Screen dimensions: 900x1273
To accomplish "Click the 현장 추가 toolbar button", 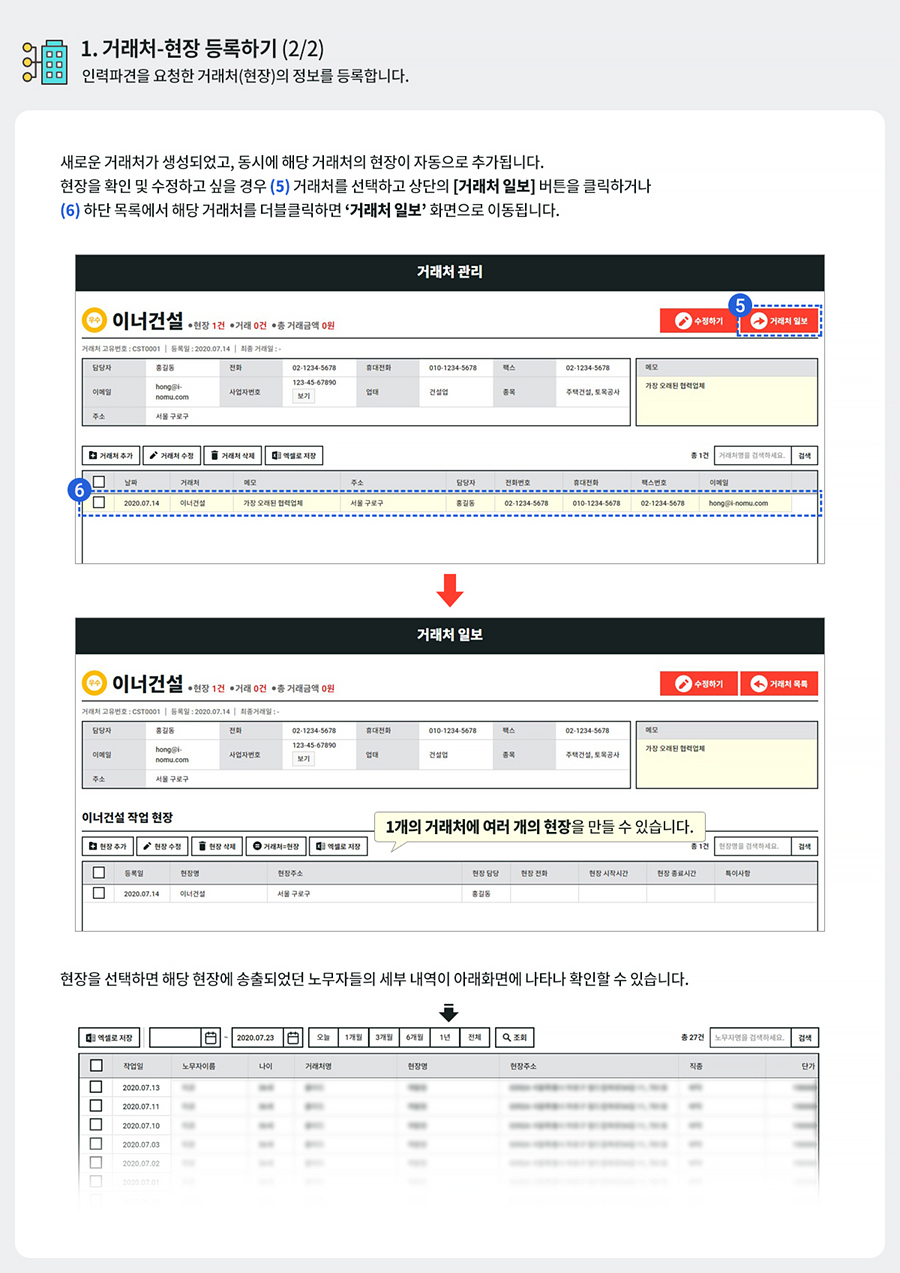I will pyautogui.click(x=107, y=846).
